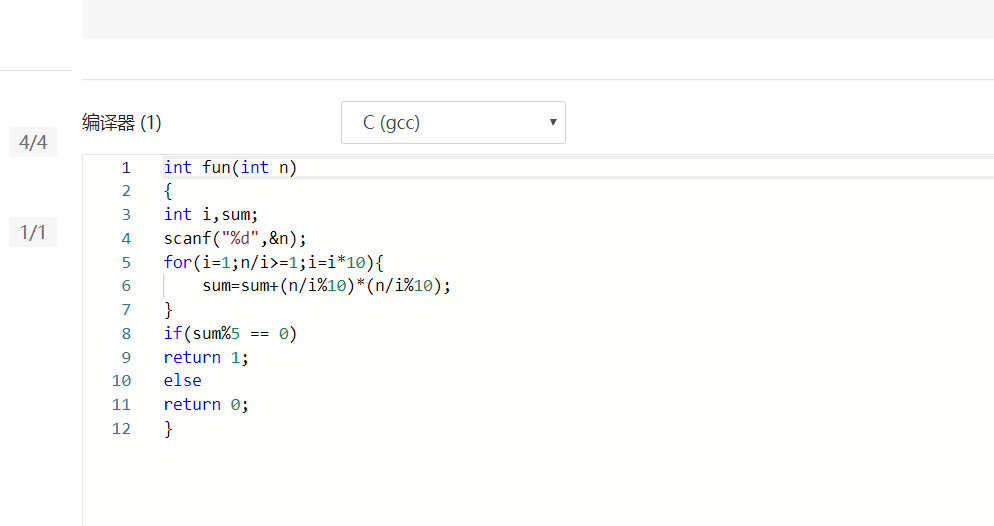The width and height of the screenshot is (994, 526).
Task: Click the "return 1;" statement
Action: tap(205, 357)
